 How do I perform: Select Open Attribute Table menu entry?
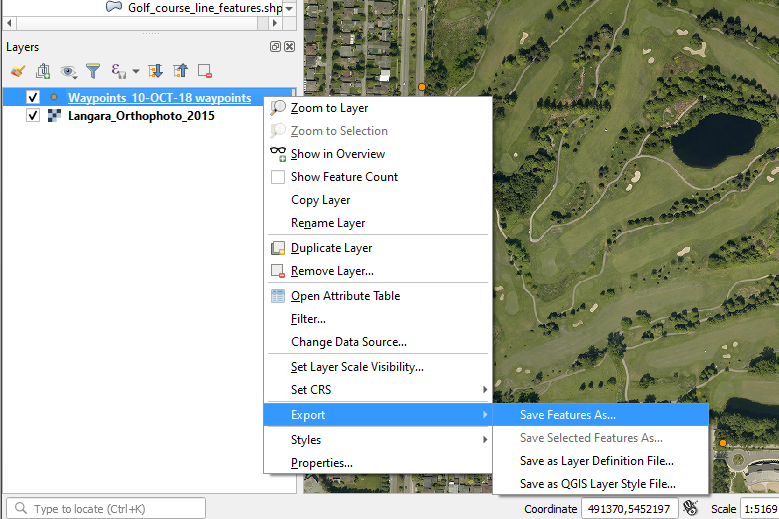345,296
